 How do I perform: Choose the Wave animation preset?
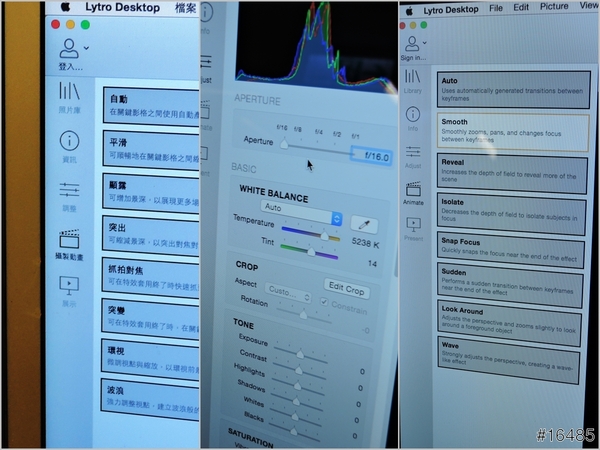coord(508,358)
